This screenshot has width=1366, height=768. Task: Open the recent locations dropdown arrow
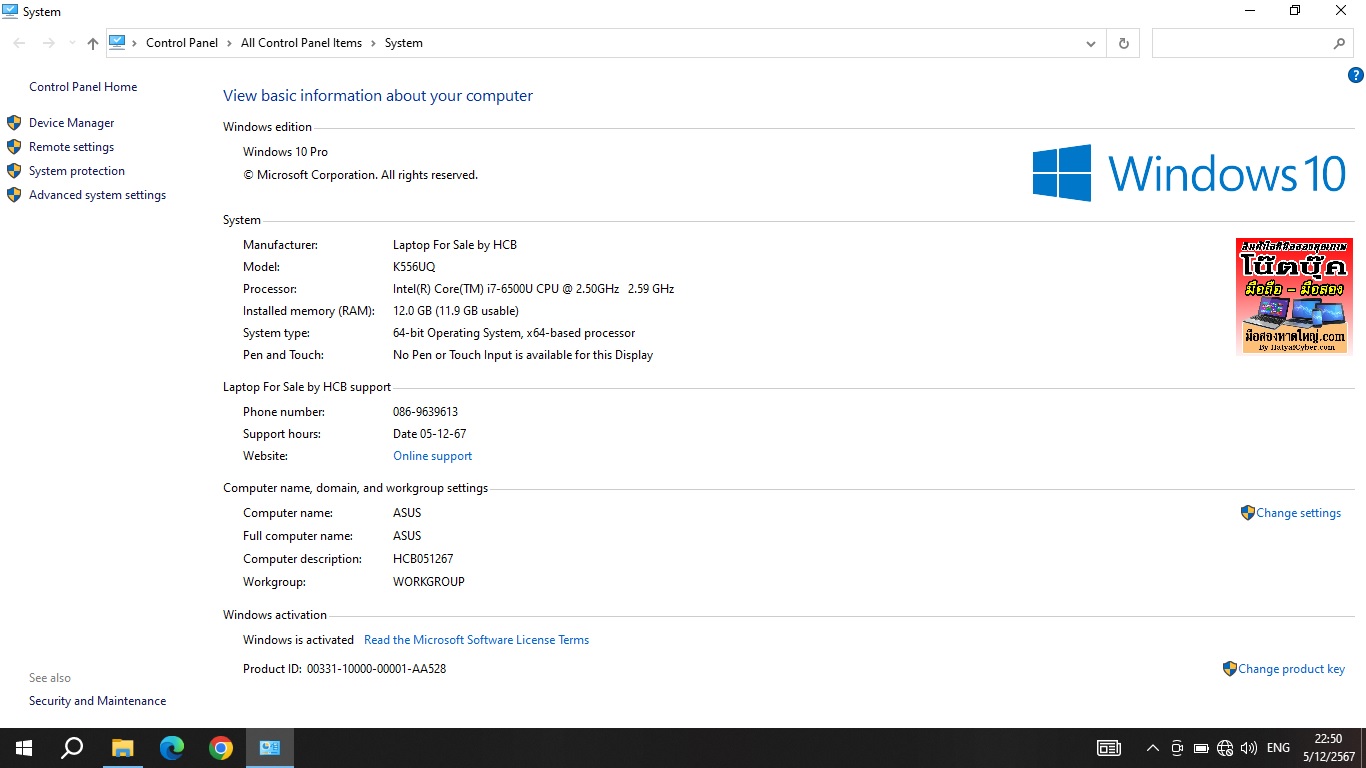click(x=72, y=43)
